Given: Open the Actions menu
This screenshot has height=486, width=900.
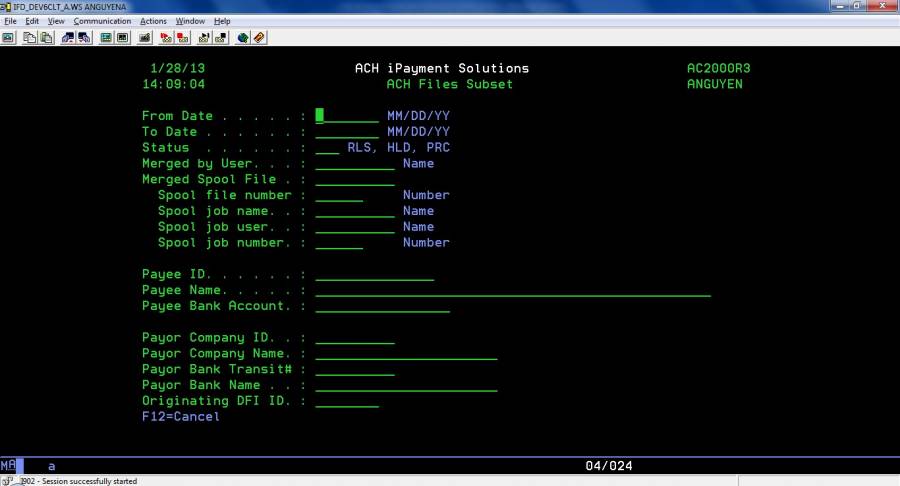Looking at the screenshot, I should point(153,21).
